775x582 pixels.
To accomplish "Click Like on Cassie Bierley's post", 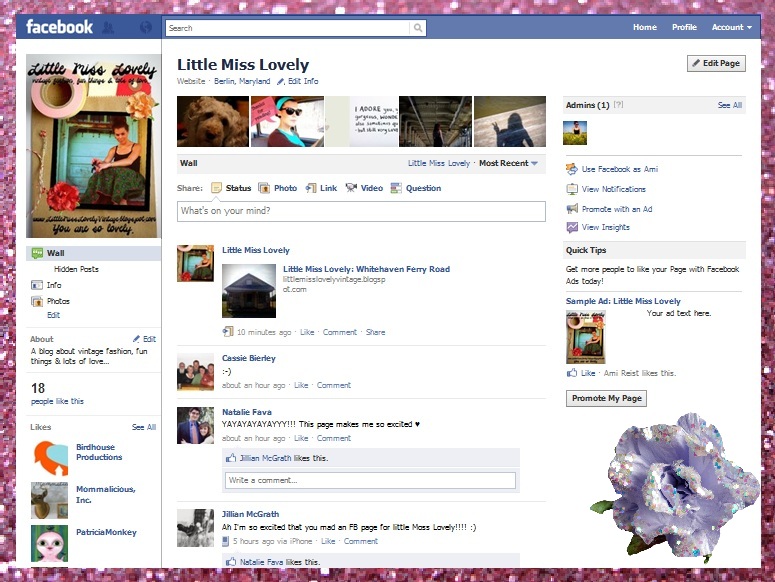I will click(301, 385).
